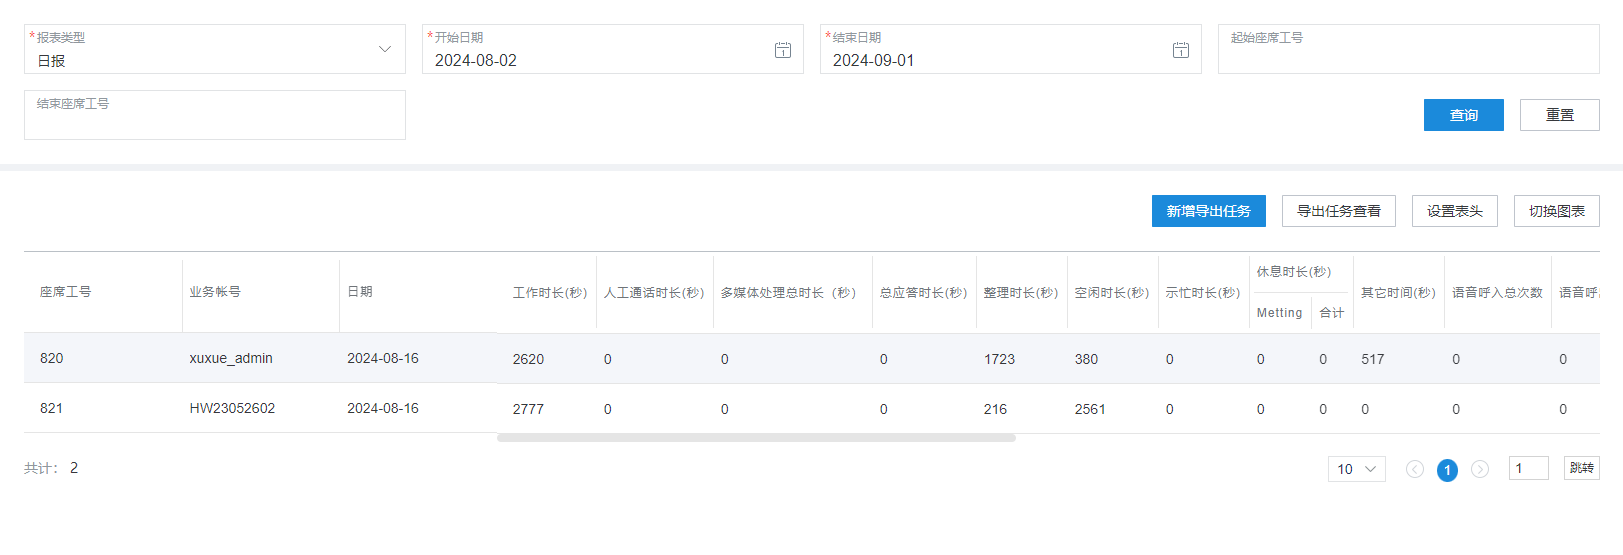Click the 工作时长(秒) column header
Image resolution: width=1623 pixels, height=555 pixels.
coord(550,293)
